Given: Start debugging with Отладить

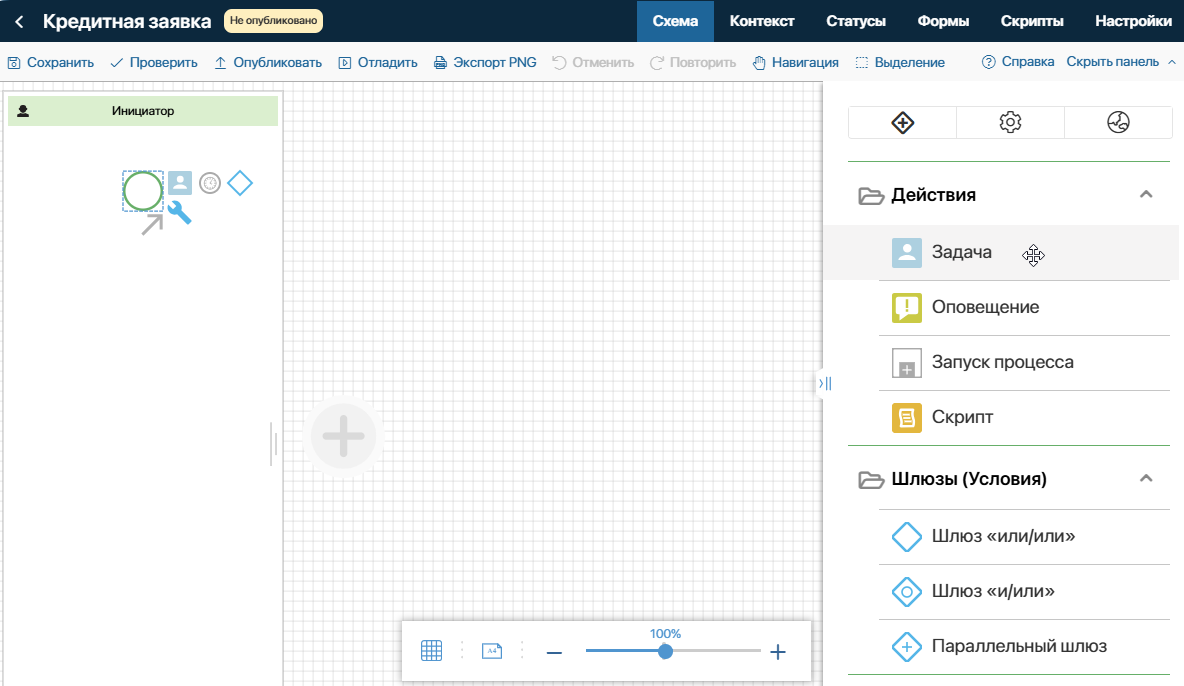Looking at the screenshot, I should (378, 63).
